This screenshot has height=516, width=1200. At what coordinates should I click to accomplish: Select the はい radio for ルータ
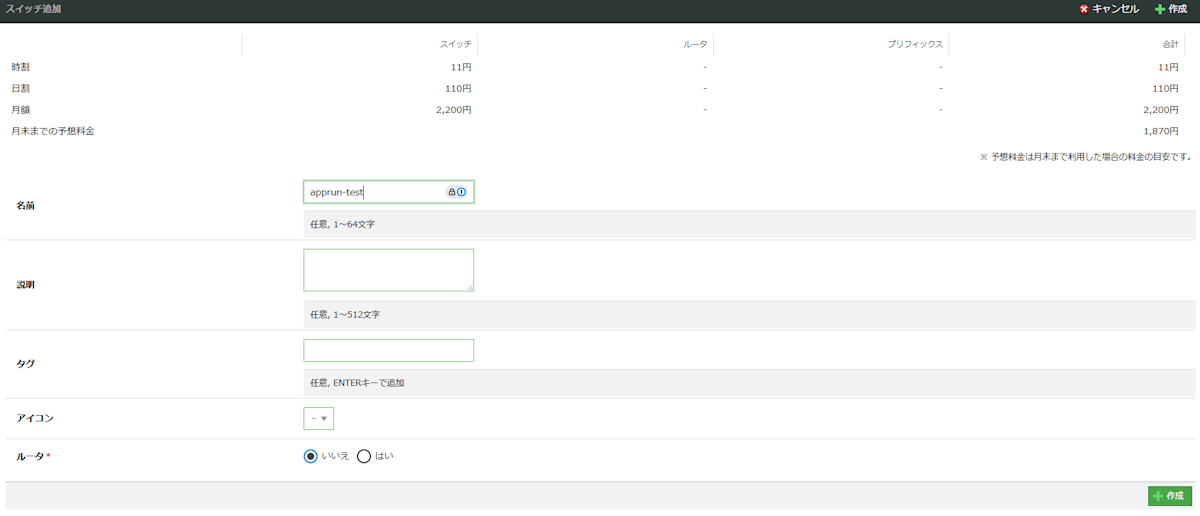[x=364, y=456]
